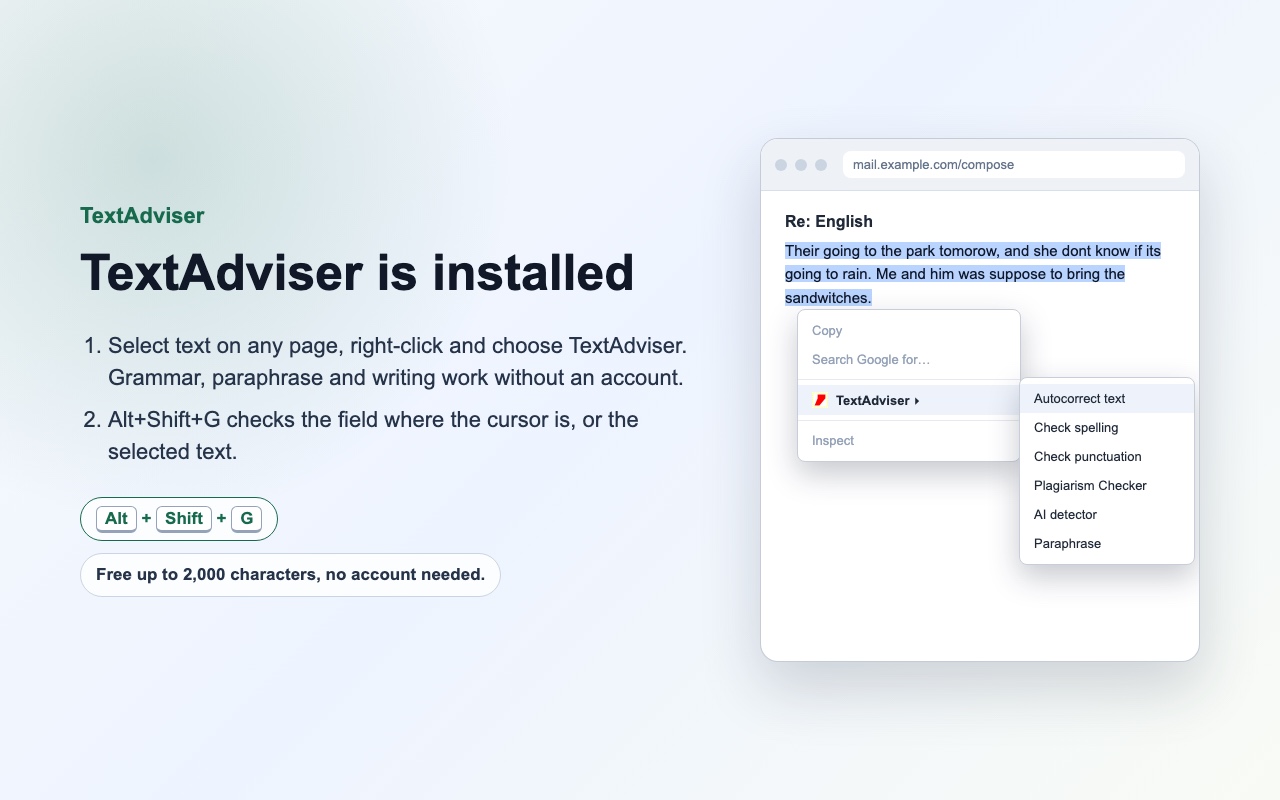Click the mail.example.com/compose address bar
This screenshot has width=1280, height=800.
pyautogui.click(x=1013, y=164)
